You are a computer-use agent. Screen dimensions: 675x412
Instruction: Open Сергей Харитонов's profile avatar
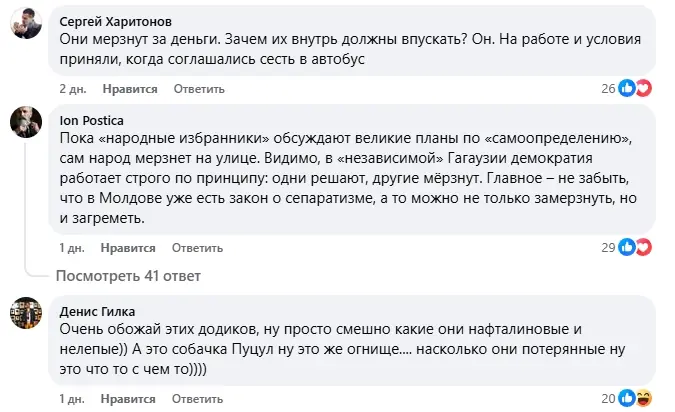tap(26, 23)
